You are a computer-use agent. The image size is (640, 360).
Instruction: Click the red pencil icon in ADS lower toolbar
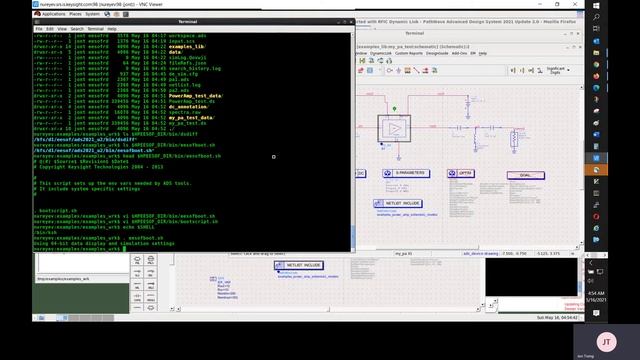click(x=360, y=71)
